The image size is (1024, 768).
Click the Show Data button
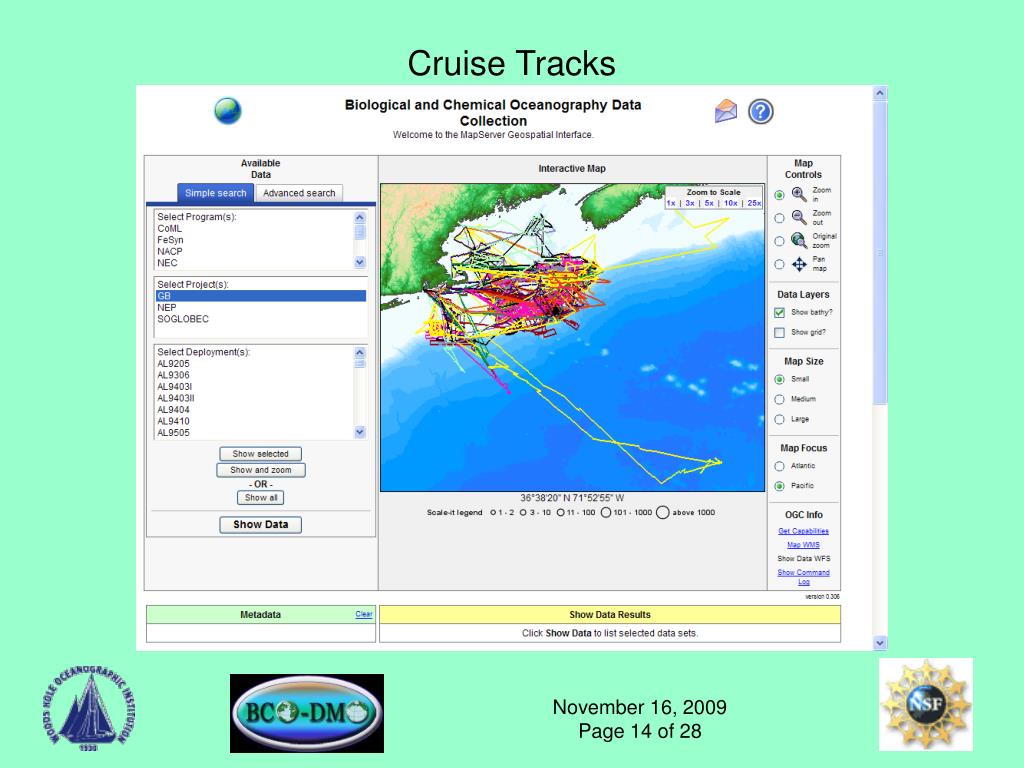pos(261,524)
